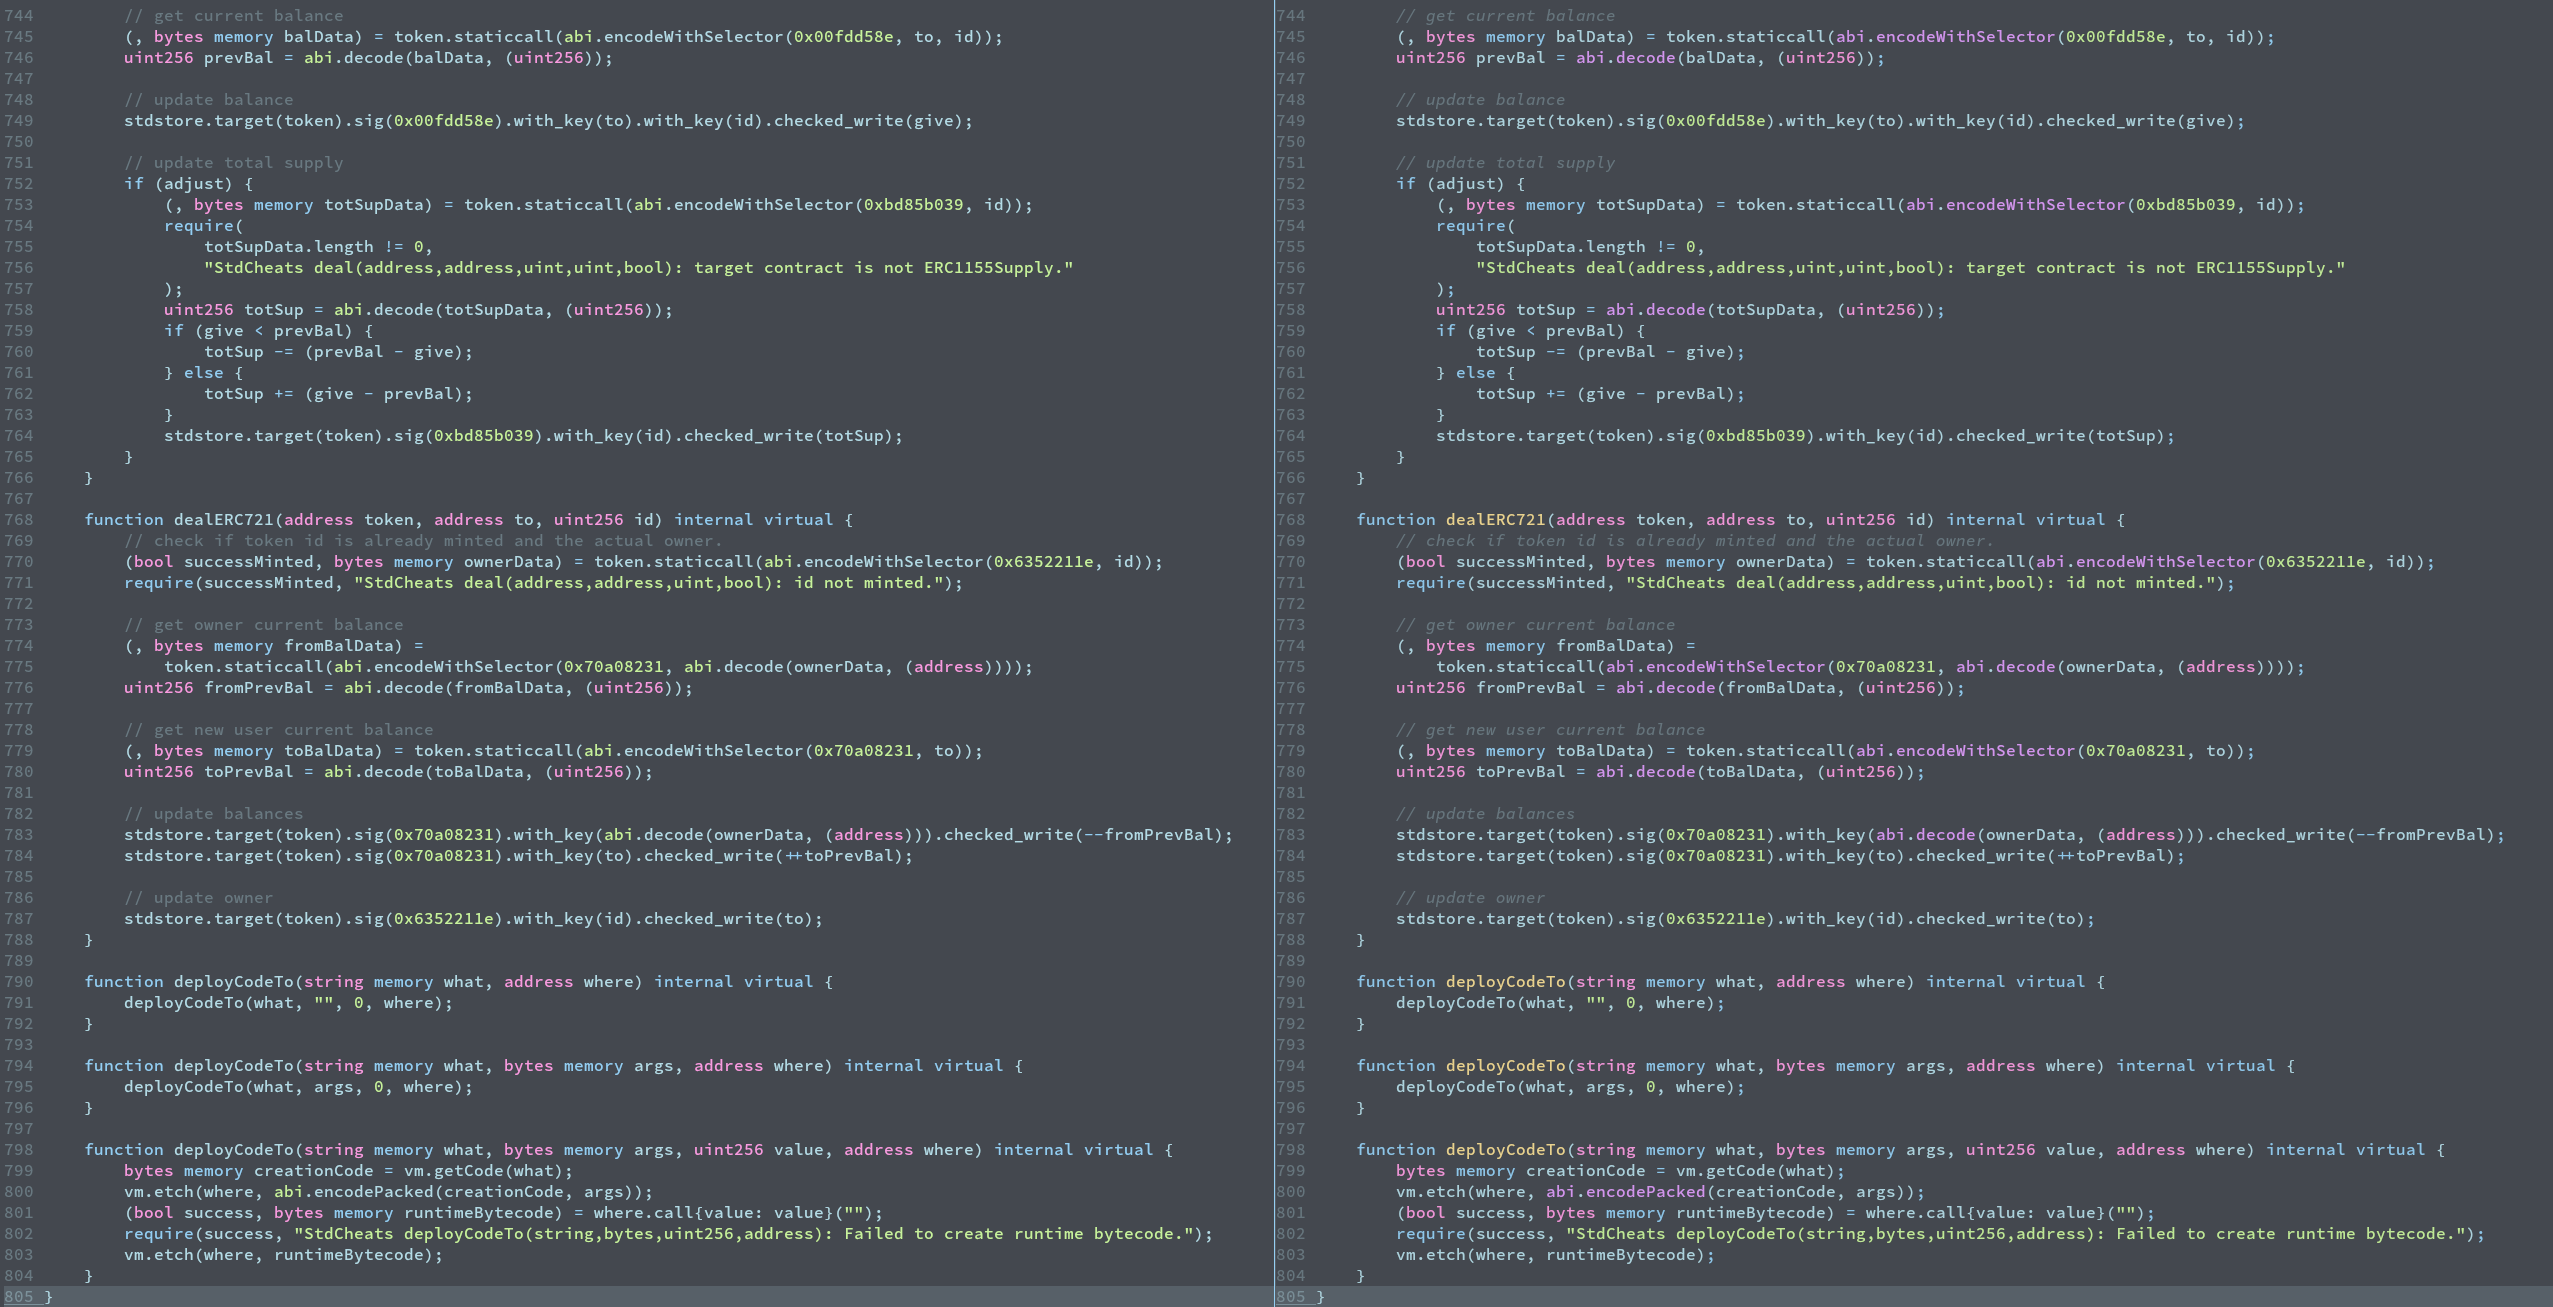This screenshot has width=2553, height=1307.
Task: Click 'if (adjust) {' on line 752, right pane
Action: (1461, 184)
